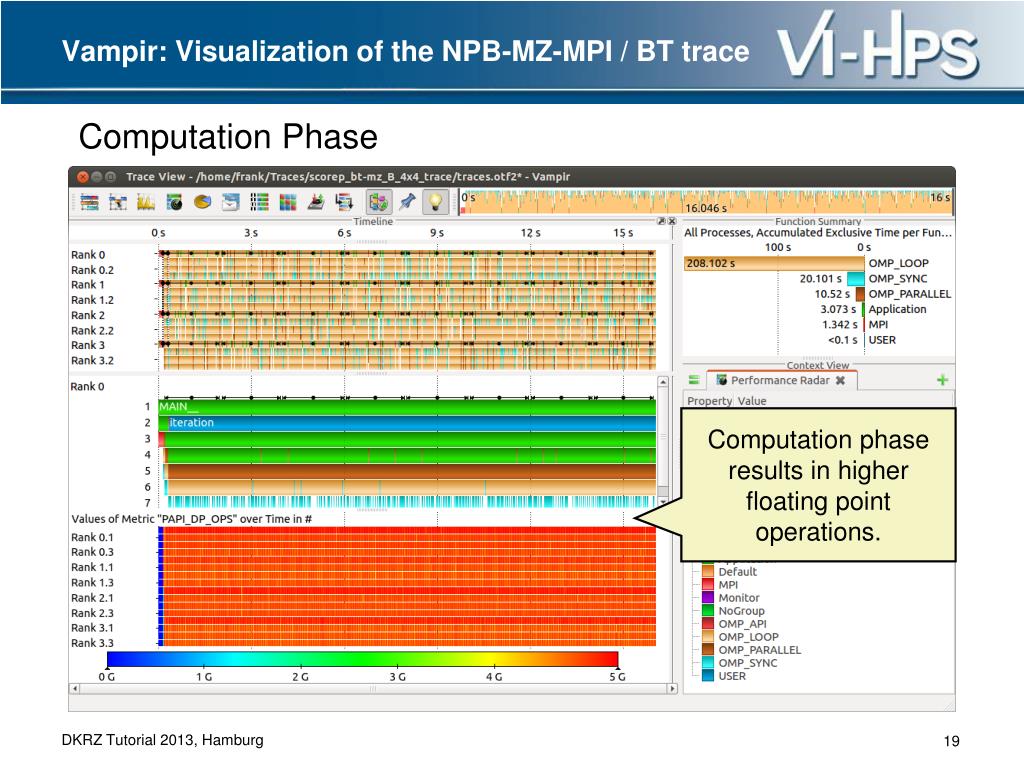Image resolution: width=1024 pixels, height=768 pixels.
Task: Click the MPI red color swatch in legend
Action: (708, 584)
